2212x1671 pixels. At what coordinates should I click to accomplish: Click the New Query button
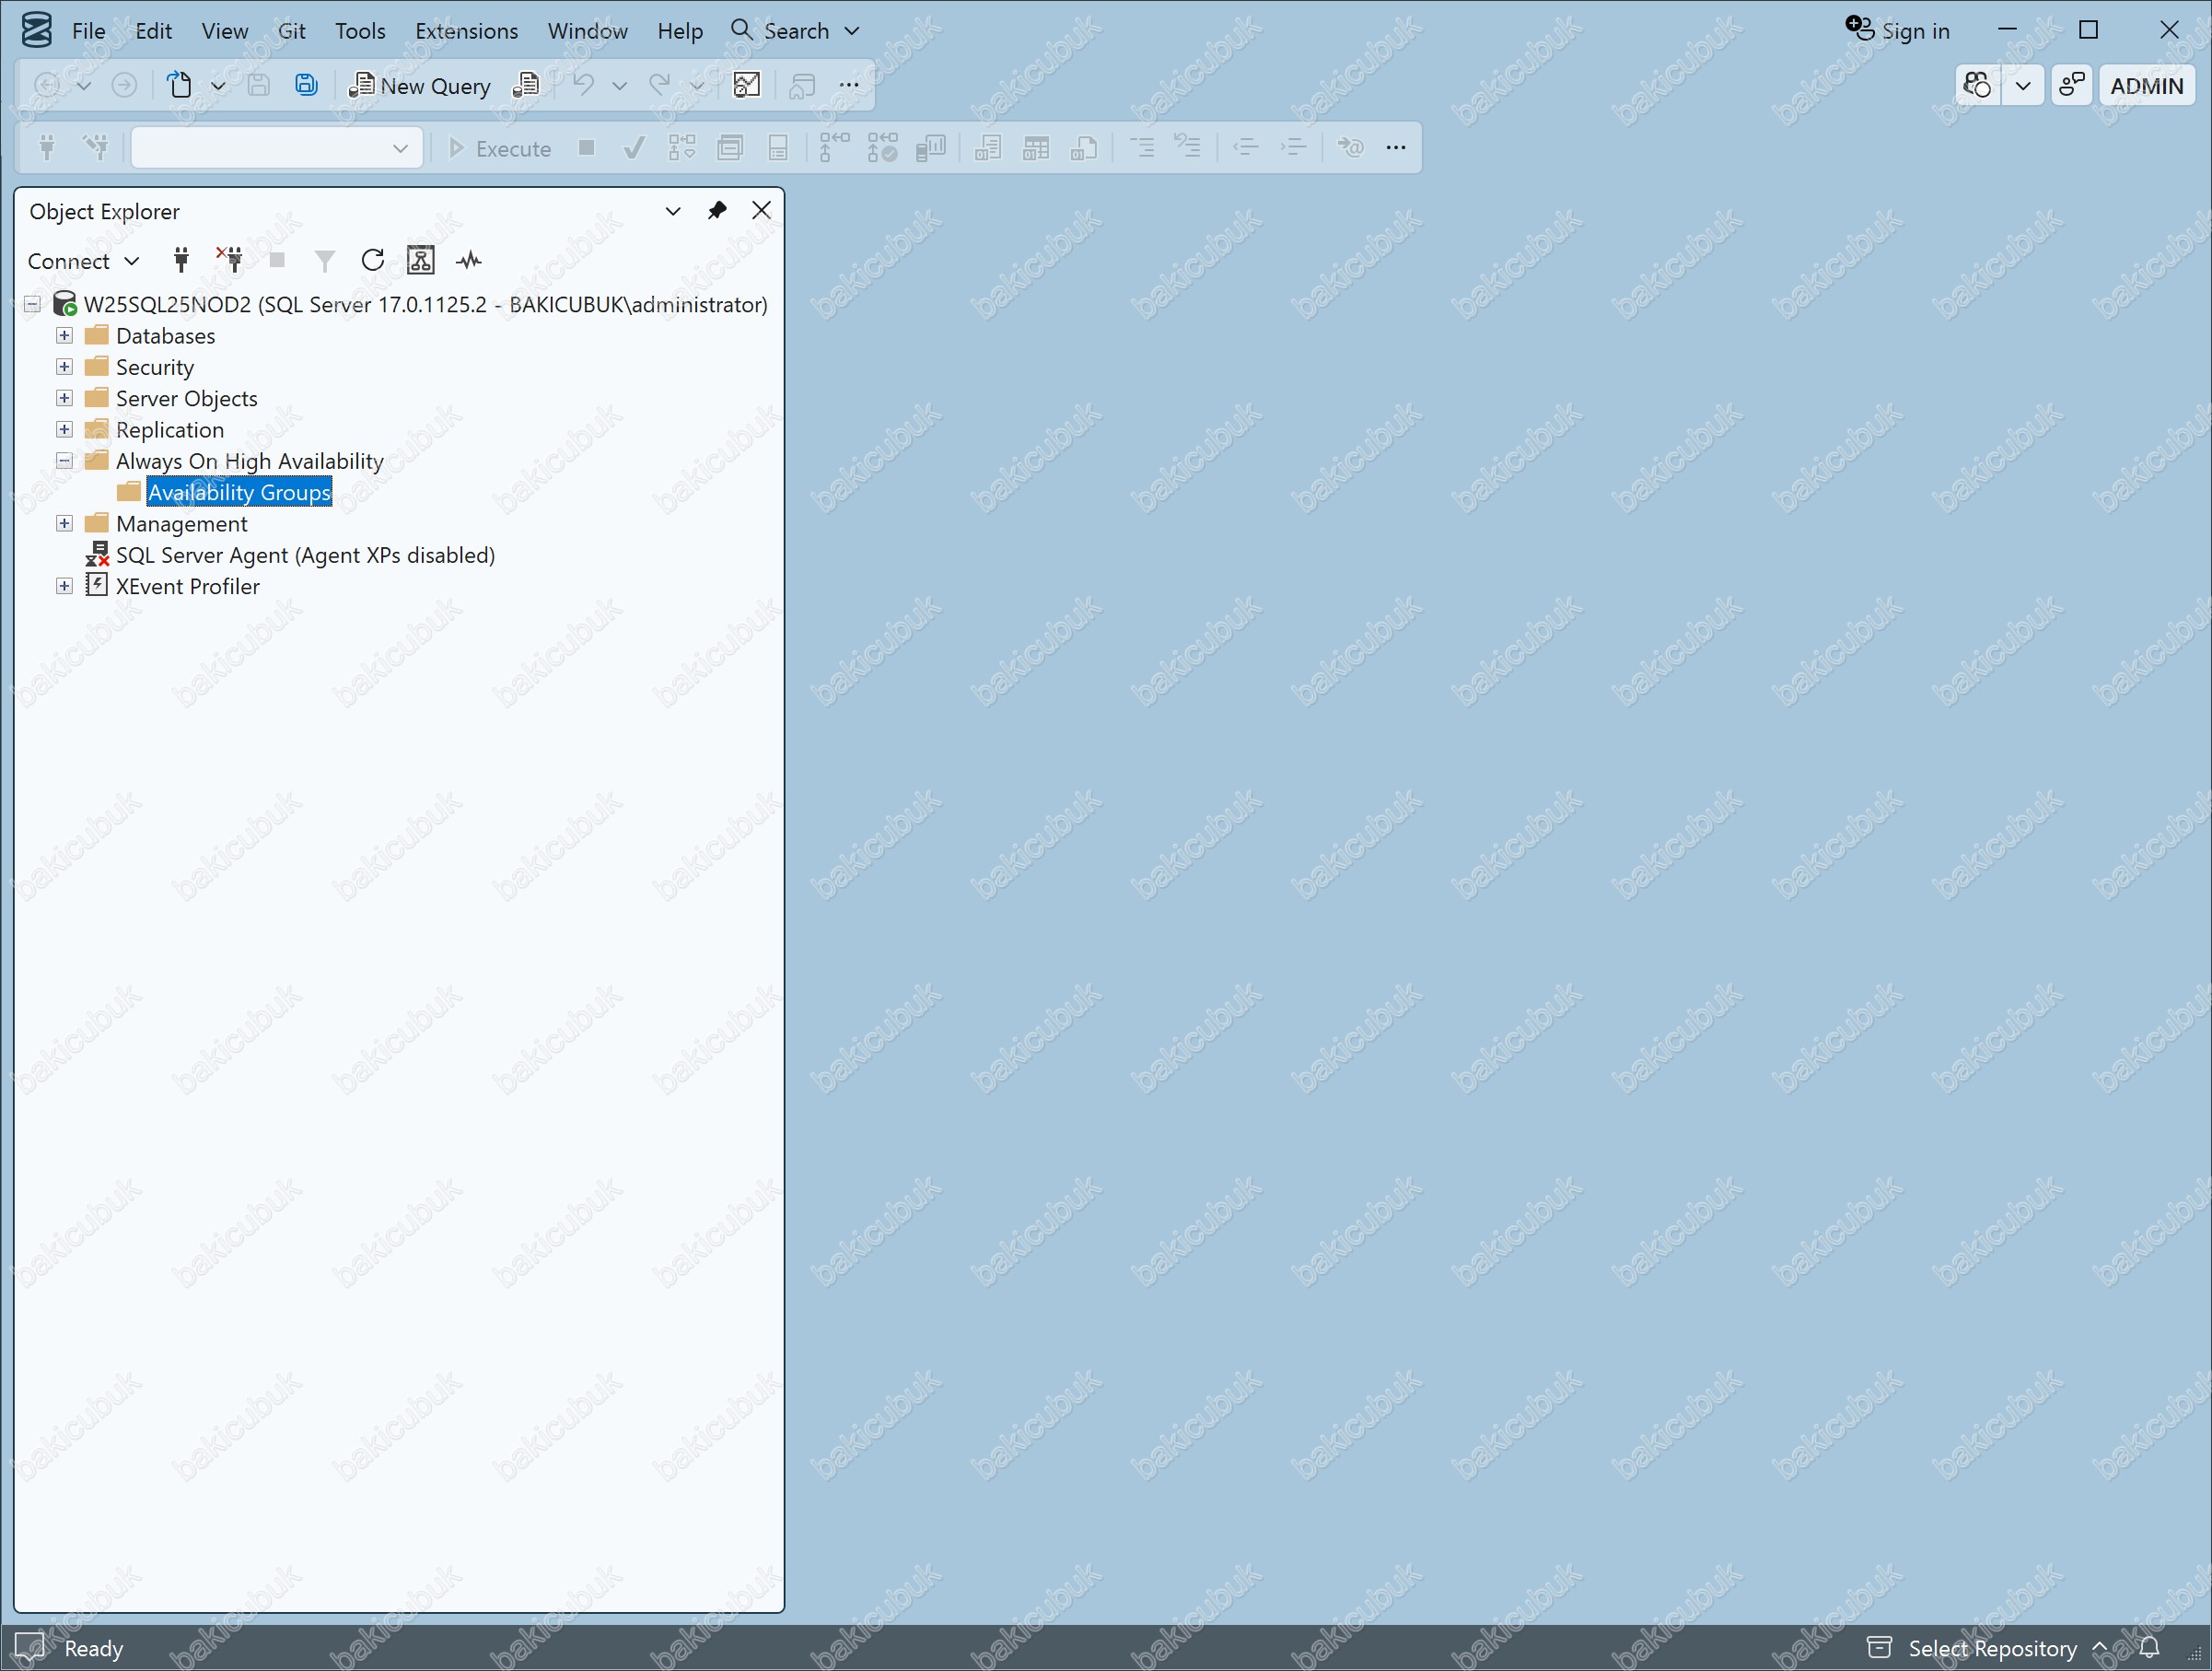pyautogui.click(x=419, y=86)
